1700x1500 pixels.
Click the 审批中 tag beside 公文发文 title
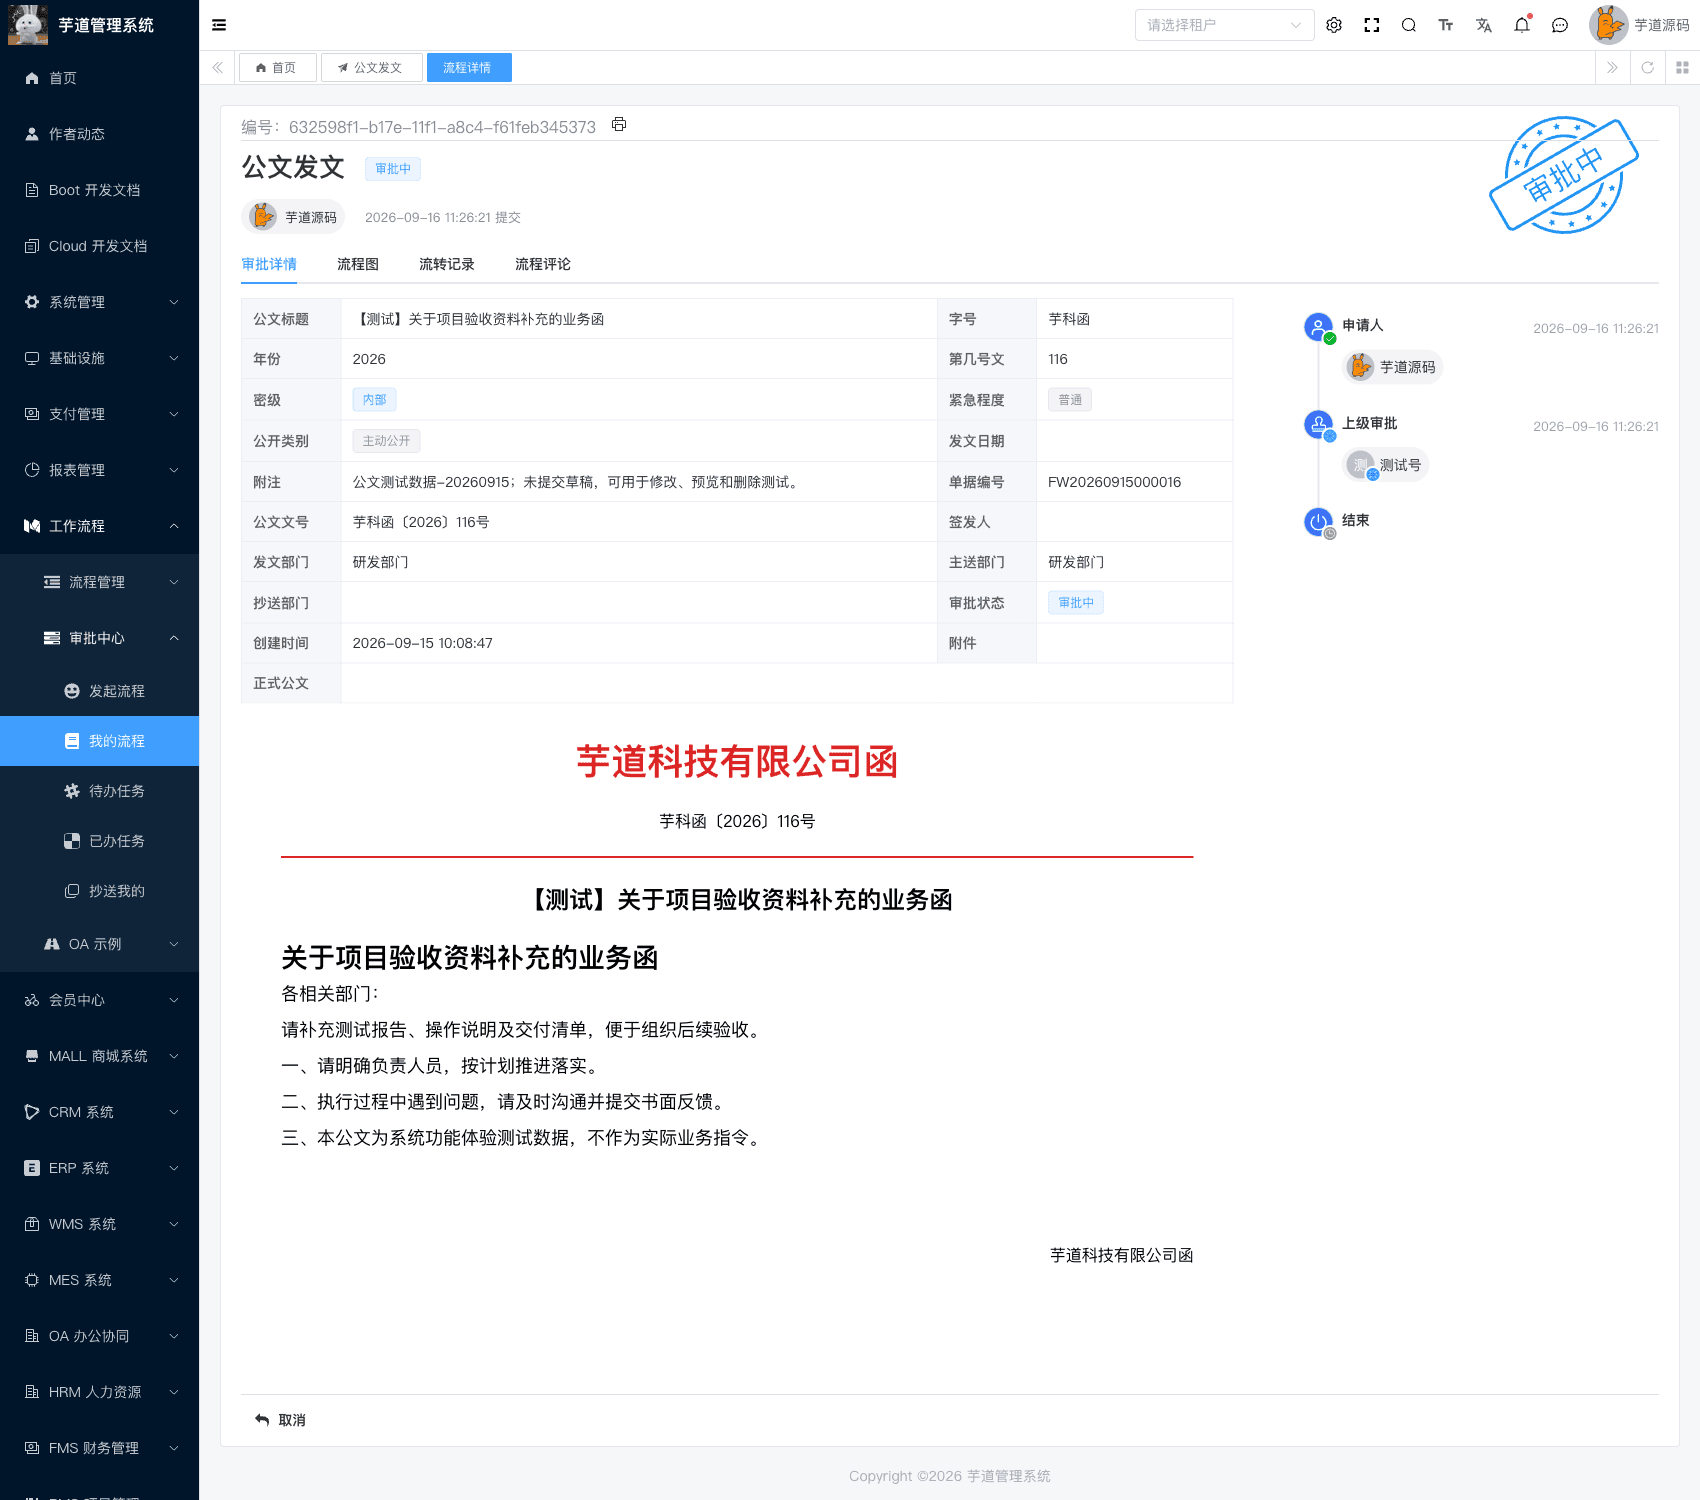click(x=393, y=169)
